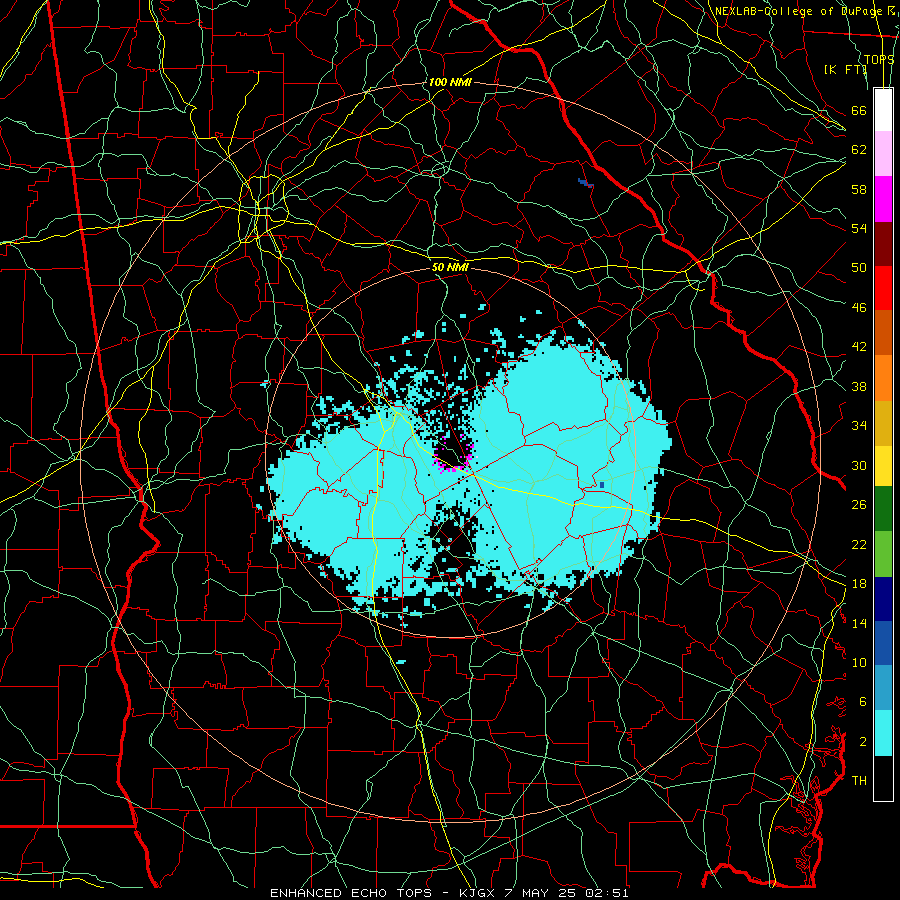Click the legend value '30'
The image size is (900, 900).
point(859,465)
